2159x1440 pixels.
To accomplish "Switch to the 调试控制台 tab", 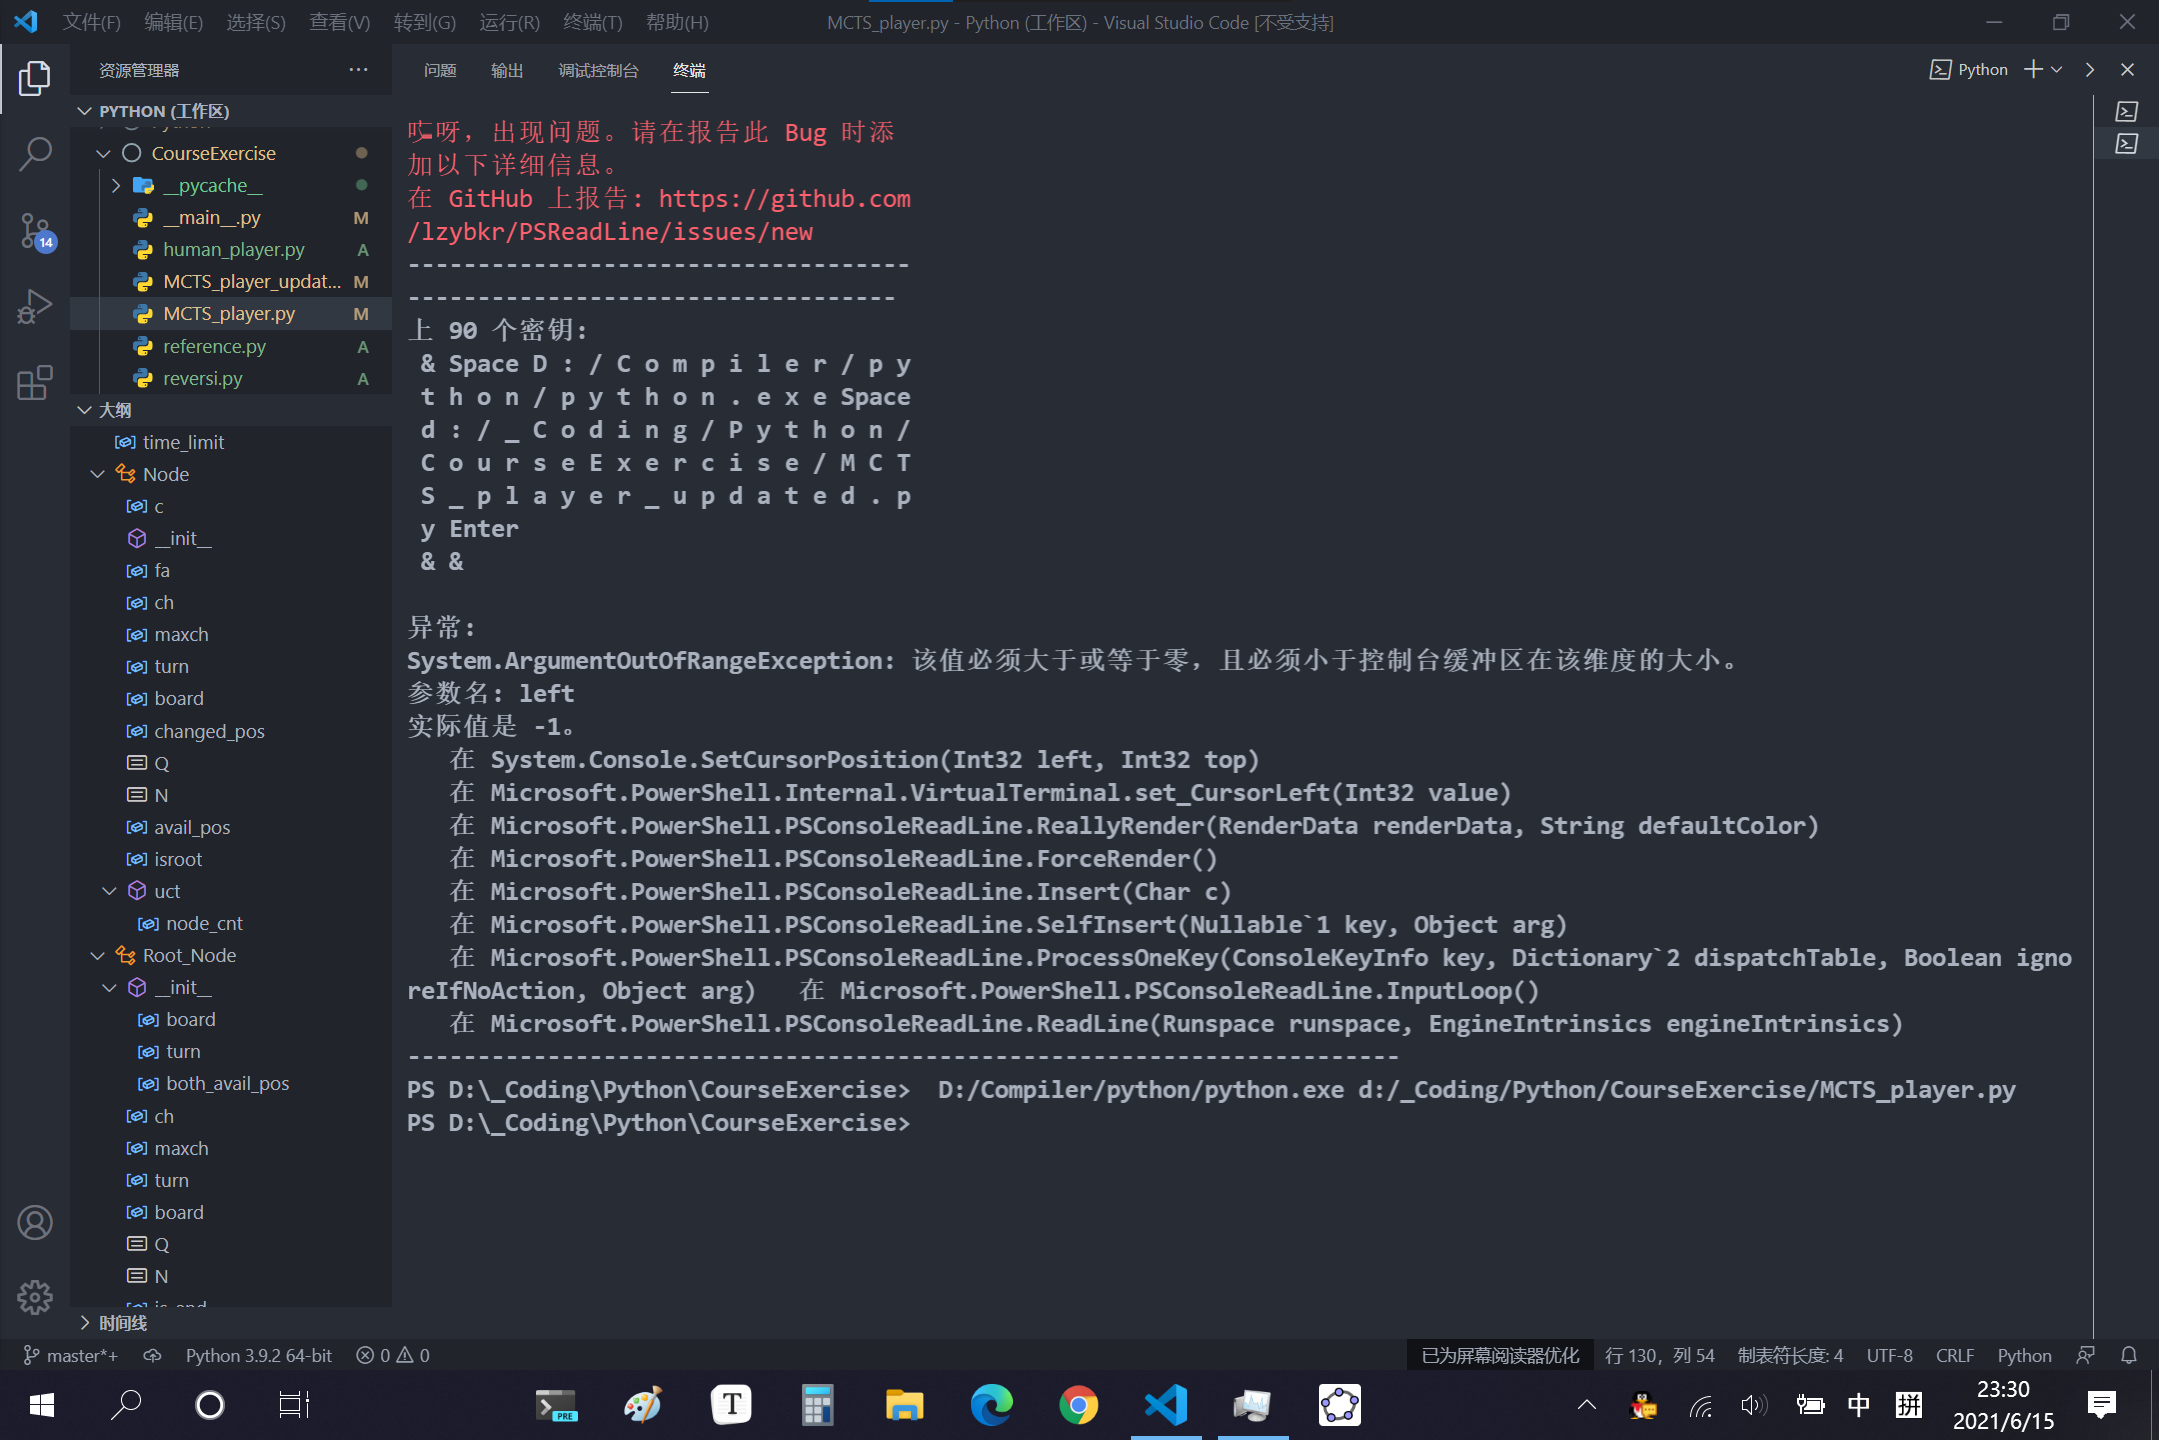I will click(x=598, y=70).
